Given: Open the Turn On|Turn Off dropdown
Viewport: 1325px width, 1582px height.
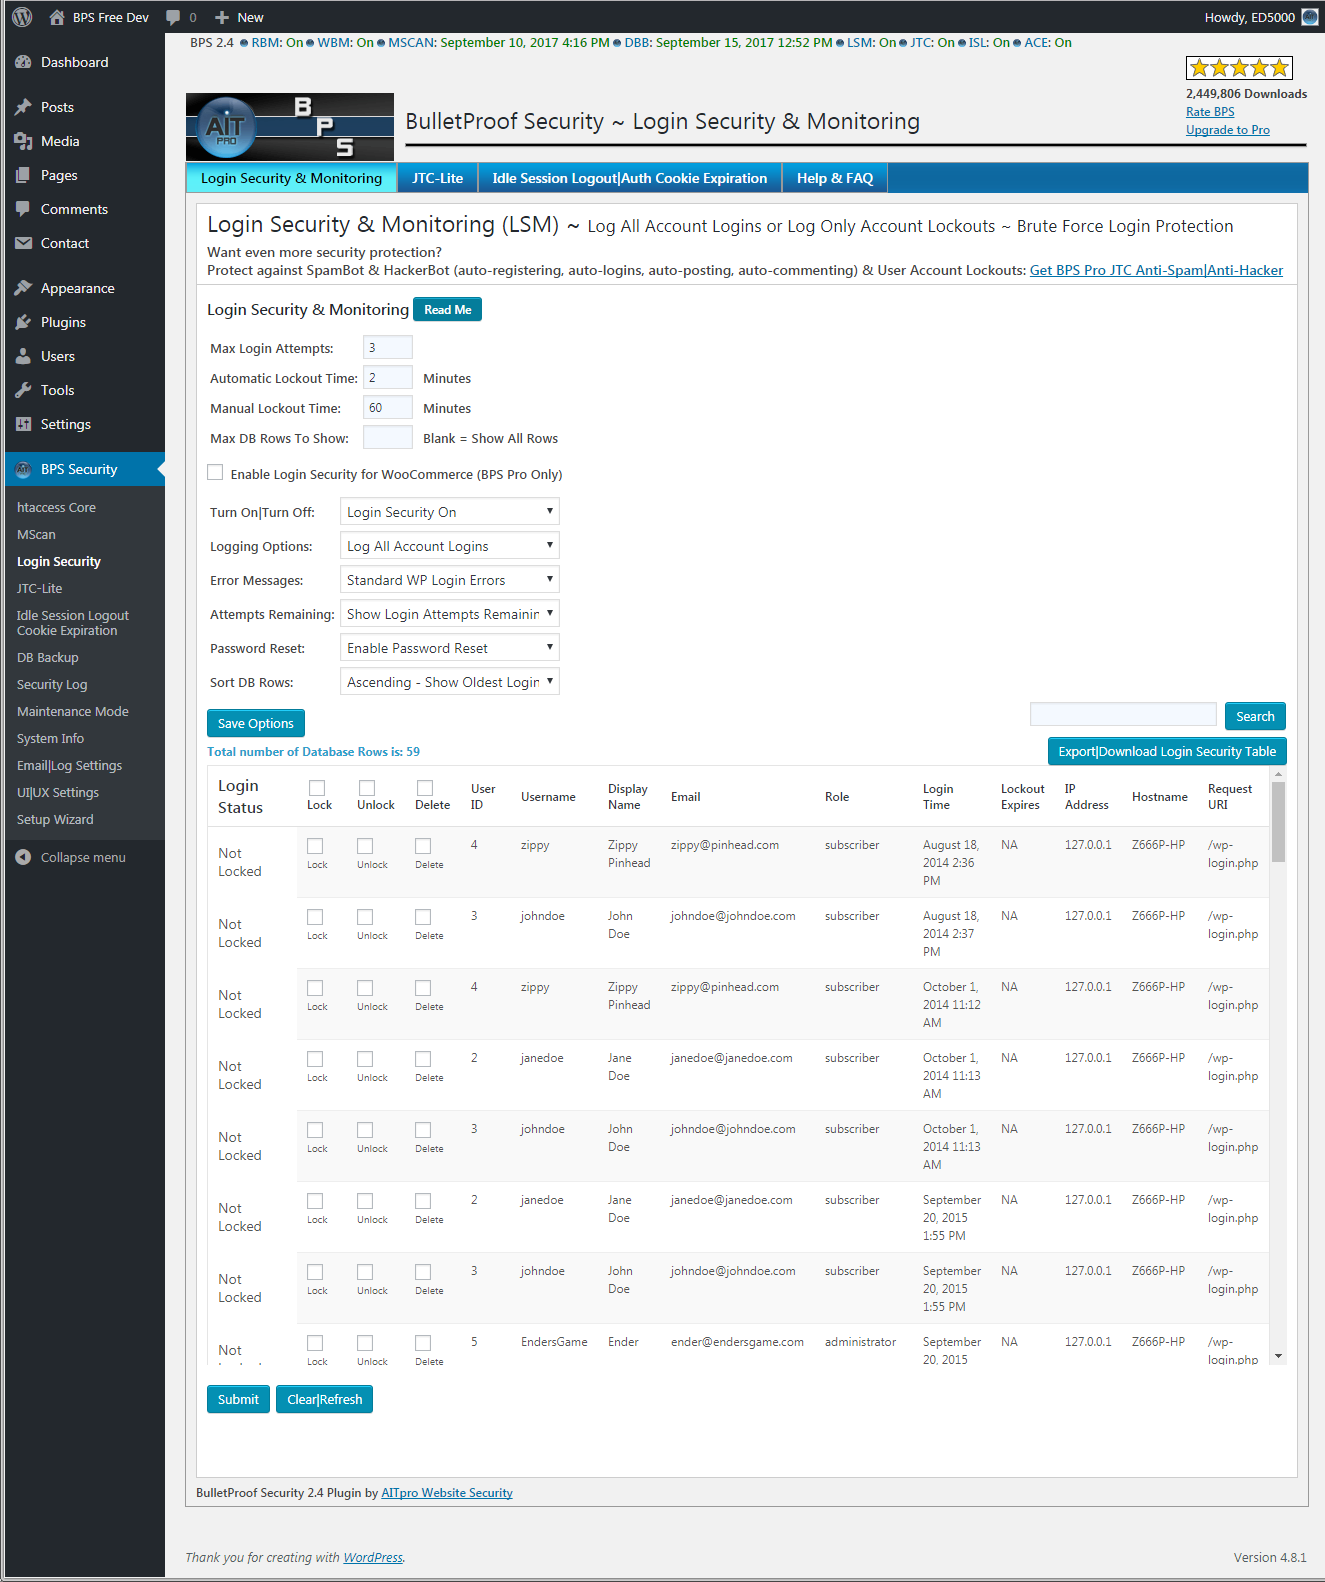Looking at the screenshot, I should (x=450, y=512).
